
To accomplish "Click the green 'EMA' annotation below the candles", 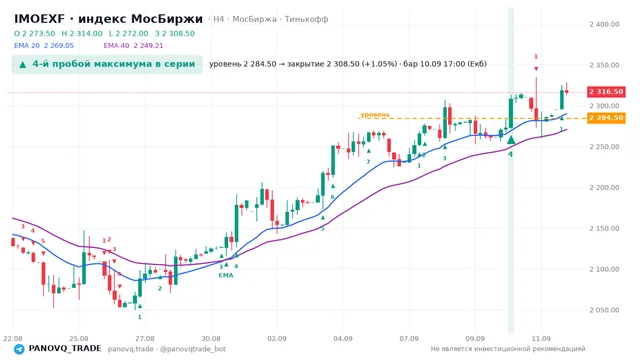I will click(226, 276).
